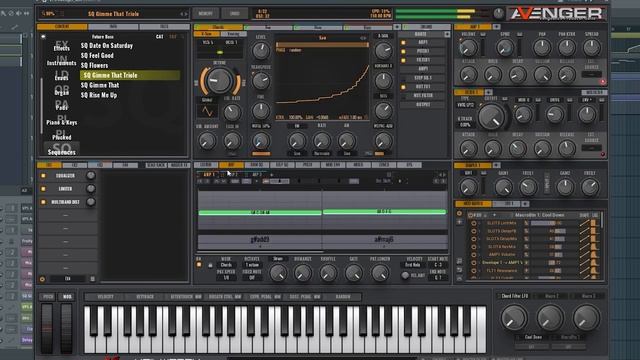Open the Start Note dropdown

(x=438, y=265)
